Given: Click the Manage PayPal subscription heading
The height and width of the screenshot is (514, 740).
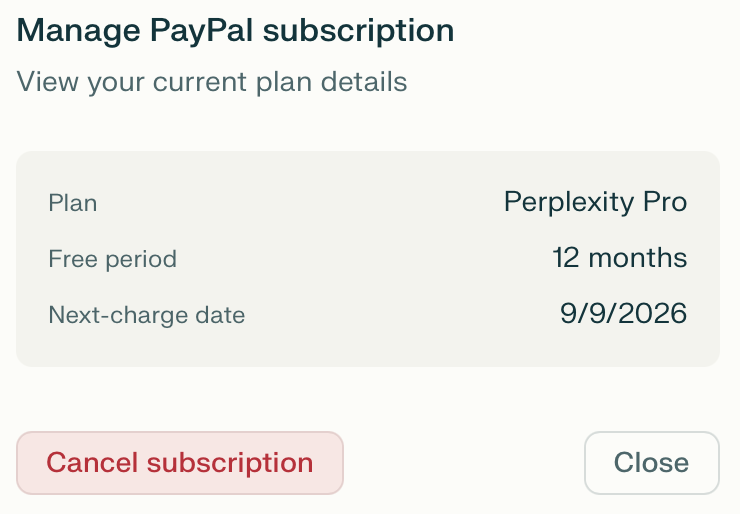Looking at the screenshot, I should coord(235,31).
